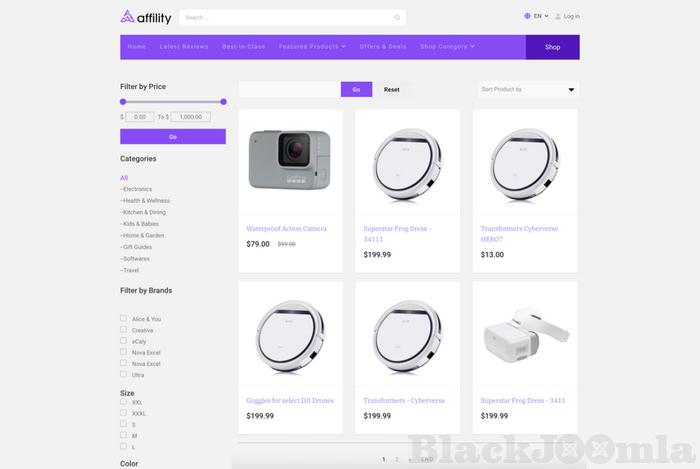Open the Waterproof Action Camera product image
This screenshot has height=469, width=700.
tap(290, 160)
